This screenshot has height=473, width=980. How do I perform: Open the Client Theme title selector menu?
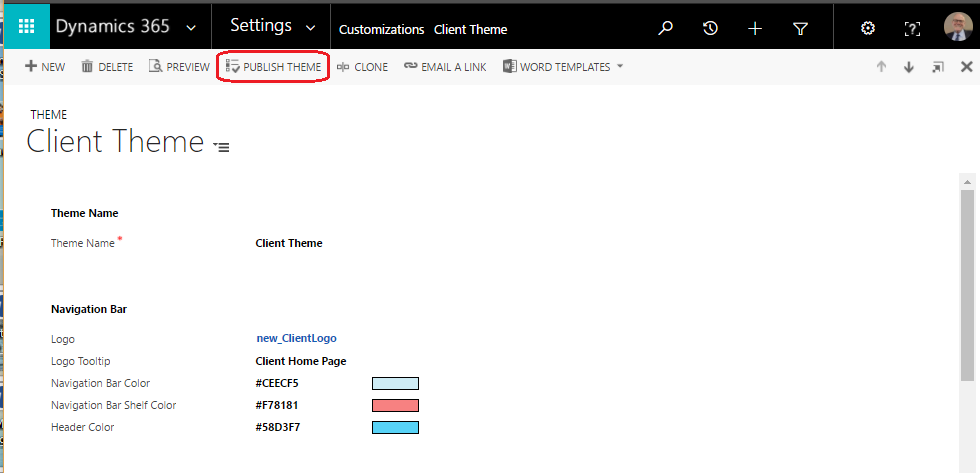(221, 147)
